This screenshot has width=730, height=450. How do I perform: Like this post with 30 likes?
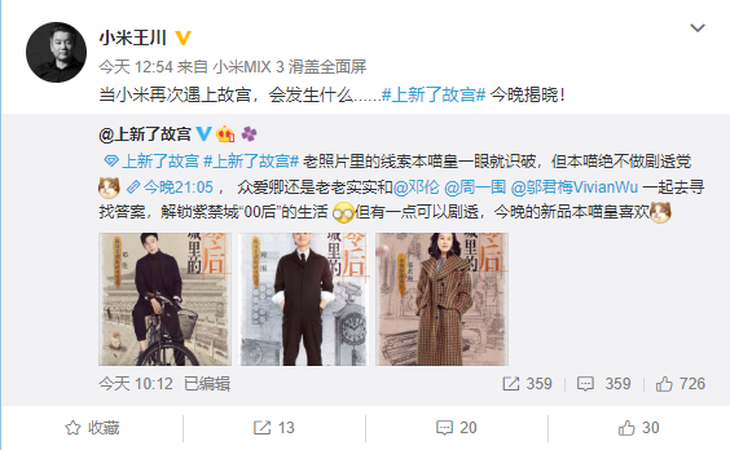click(x=638, y=428)
